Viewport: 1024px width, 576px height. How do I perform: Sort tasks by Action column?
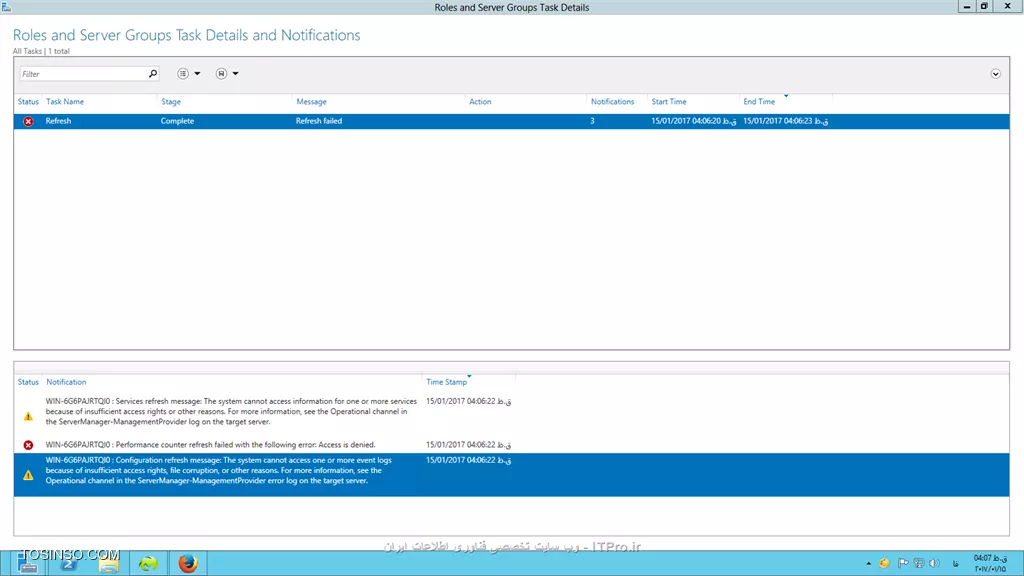tap(480, 102)
